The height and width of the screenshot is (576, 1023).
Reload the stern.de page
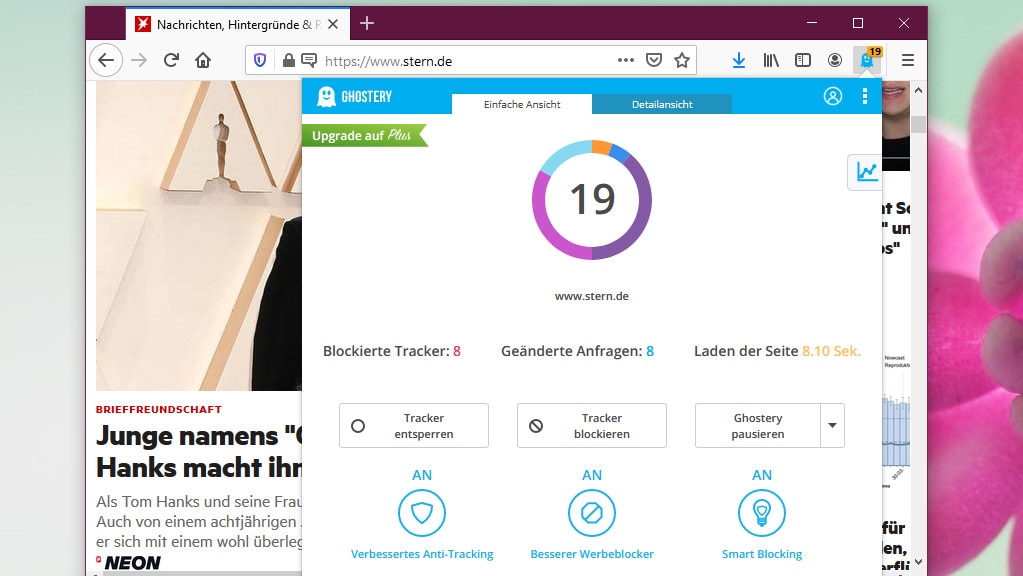point(171,61)
